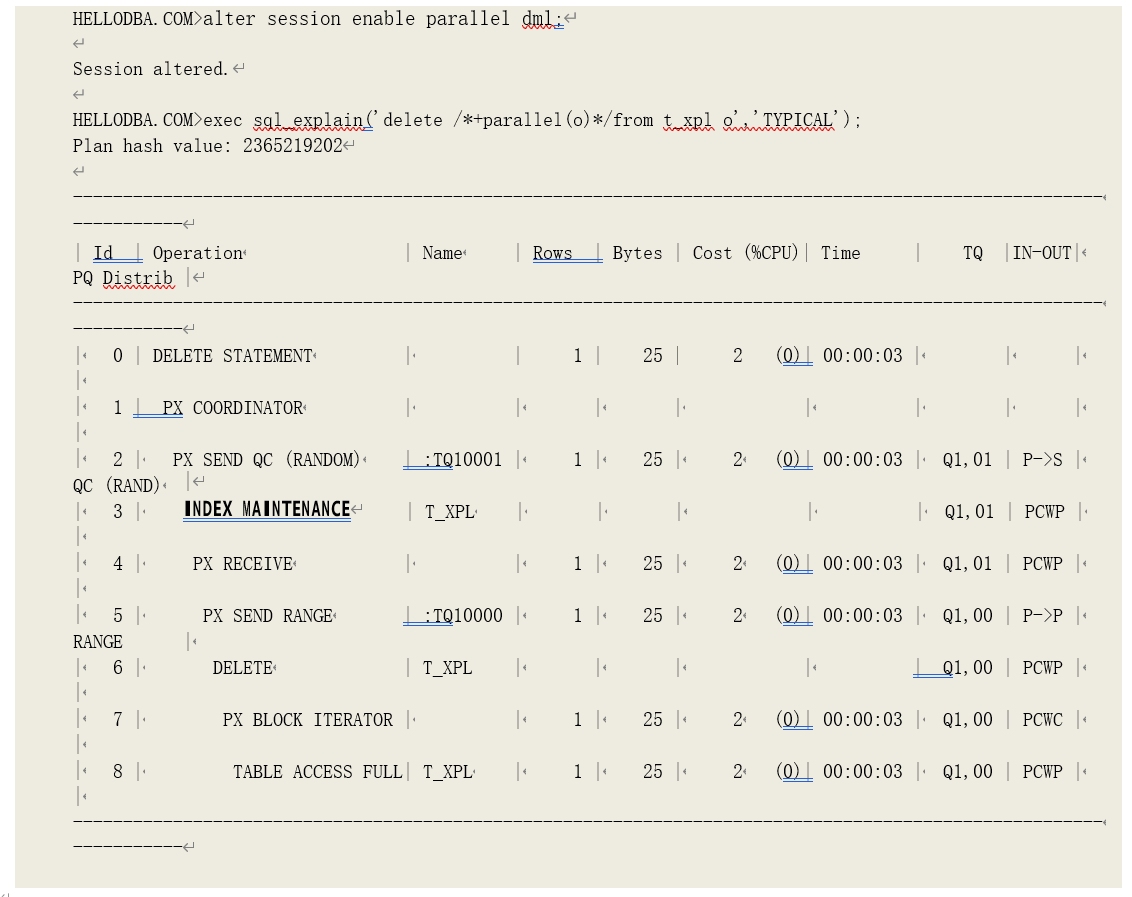The image size is (1132, 897).
Task: Click Id 3 in the plan table
Action: 118,512
